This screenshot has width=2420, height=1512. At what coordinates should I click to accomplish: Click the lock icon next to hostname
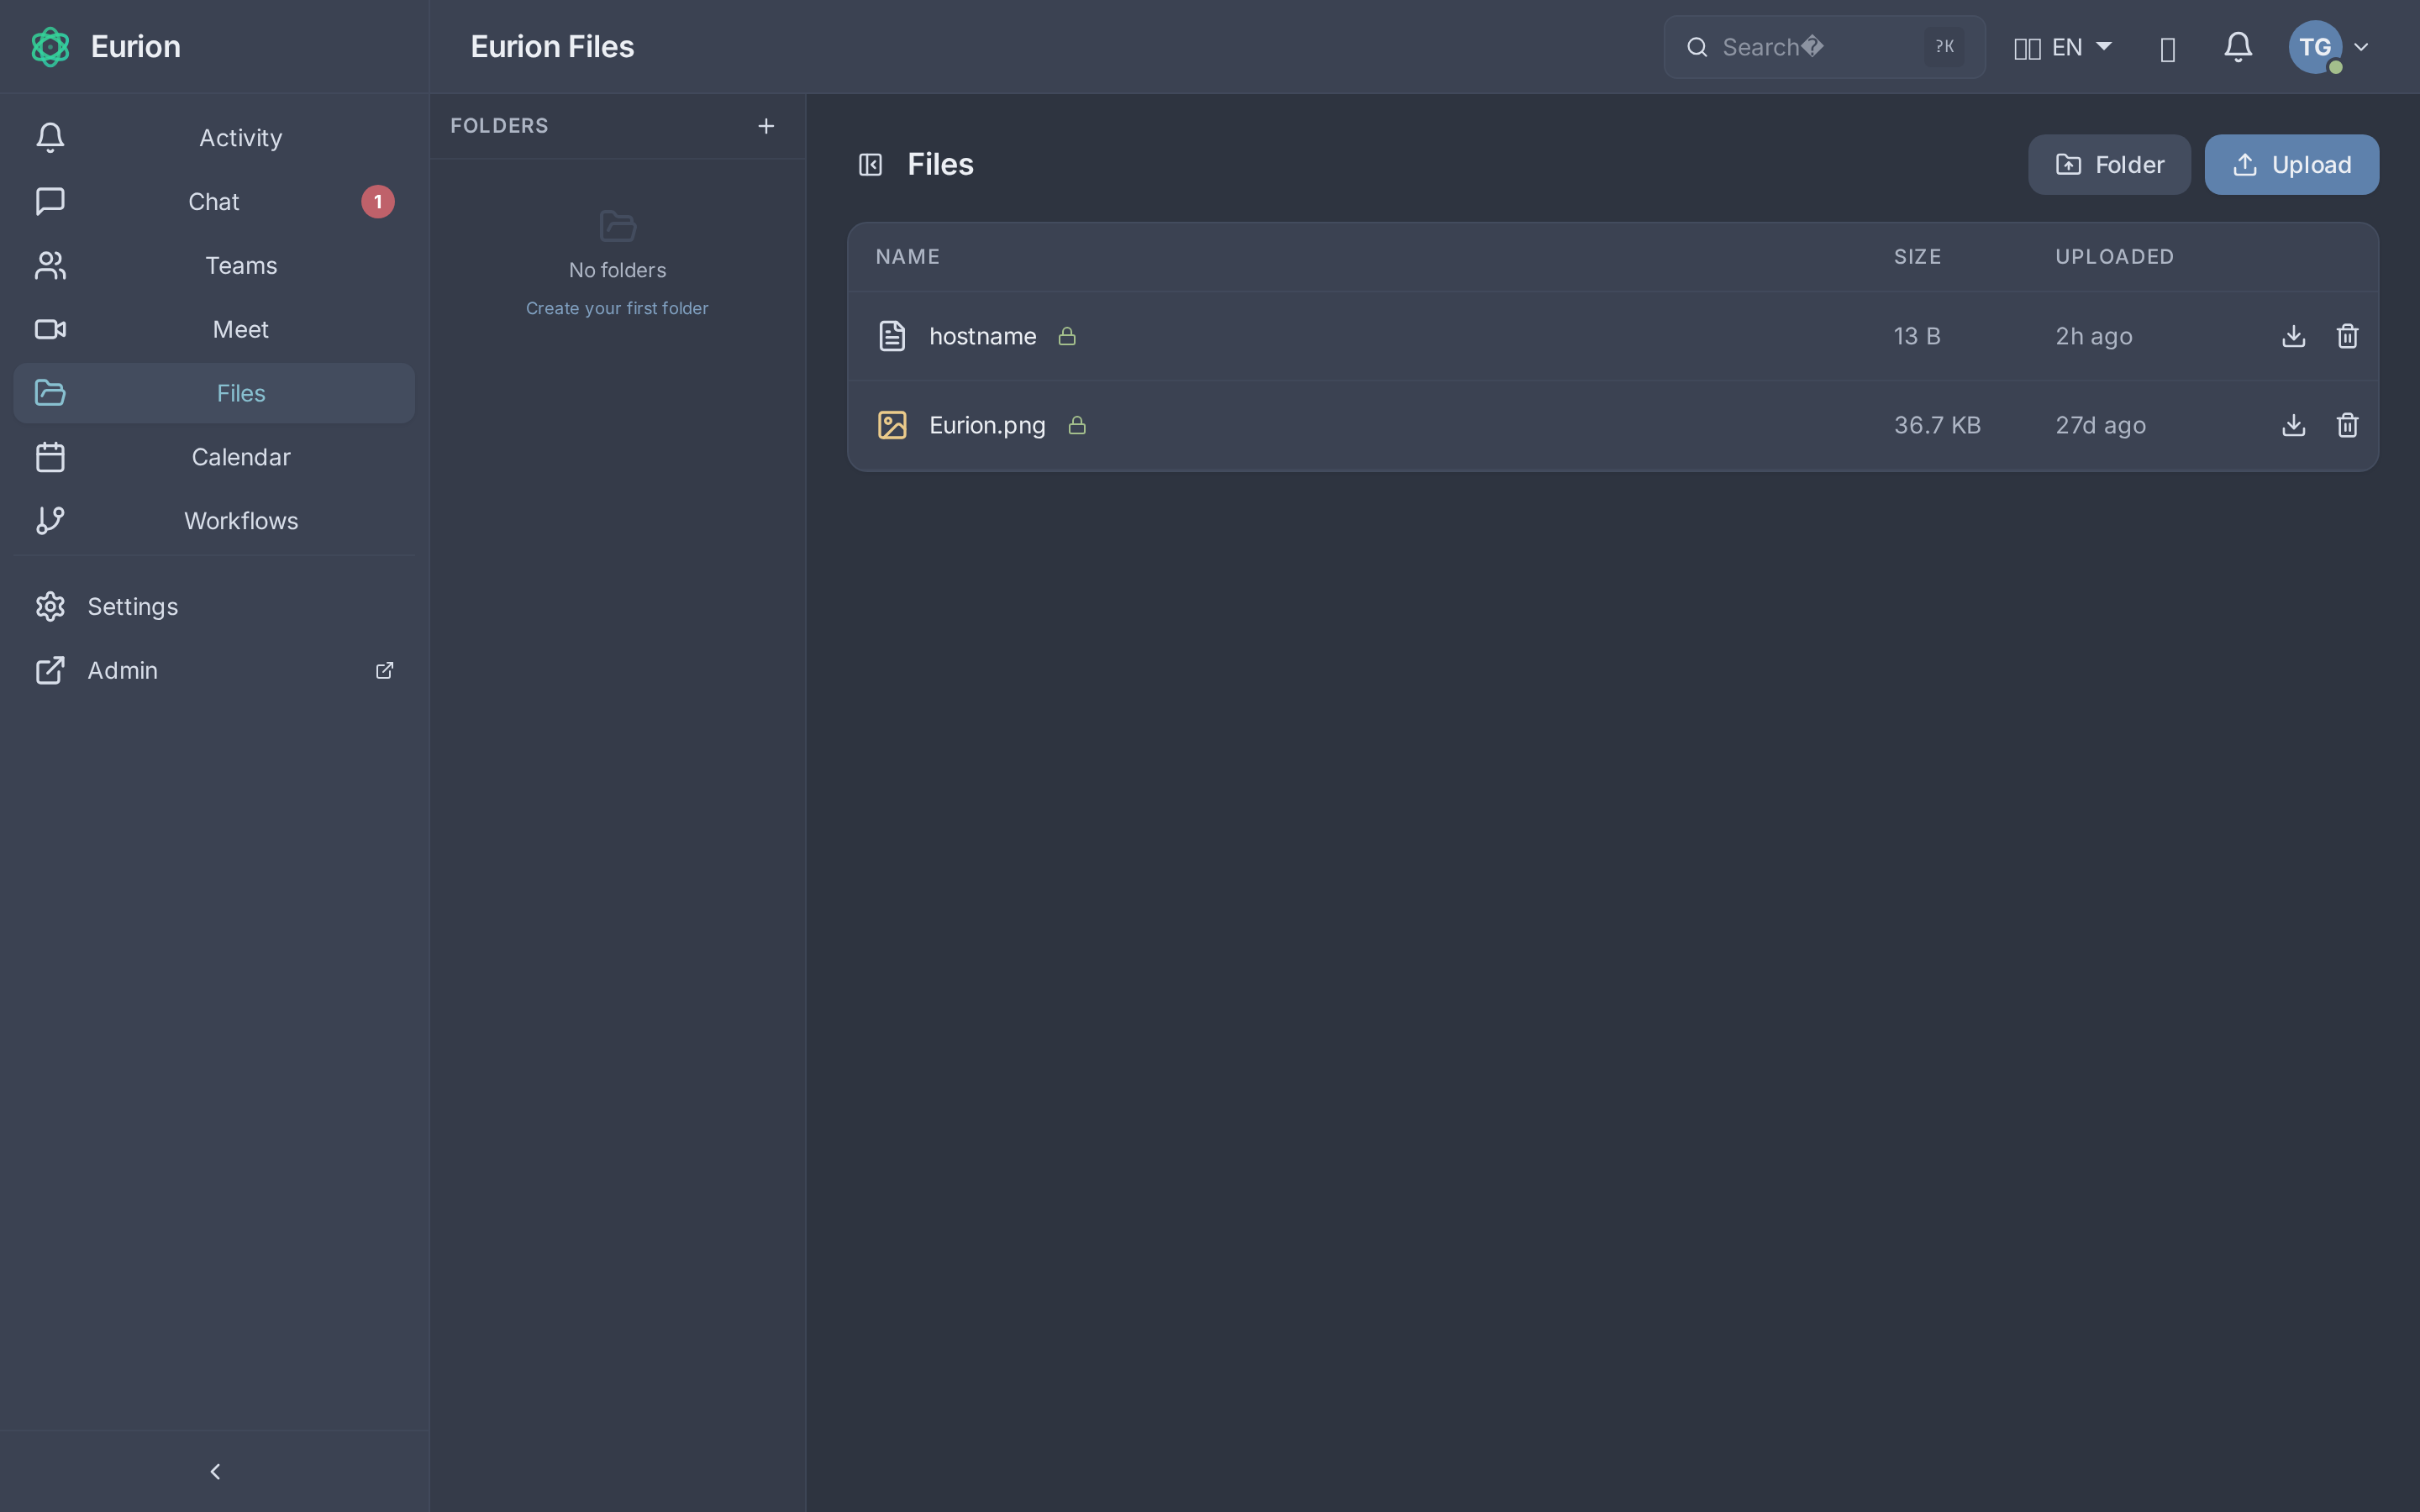(1066, 337)
